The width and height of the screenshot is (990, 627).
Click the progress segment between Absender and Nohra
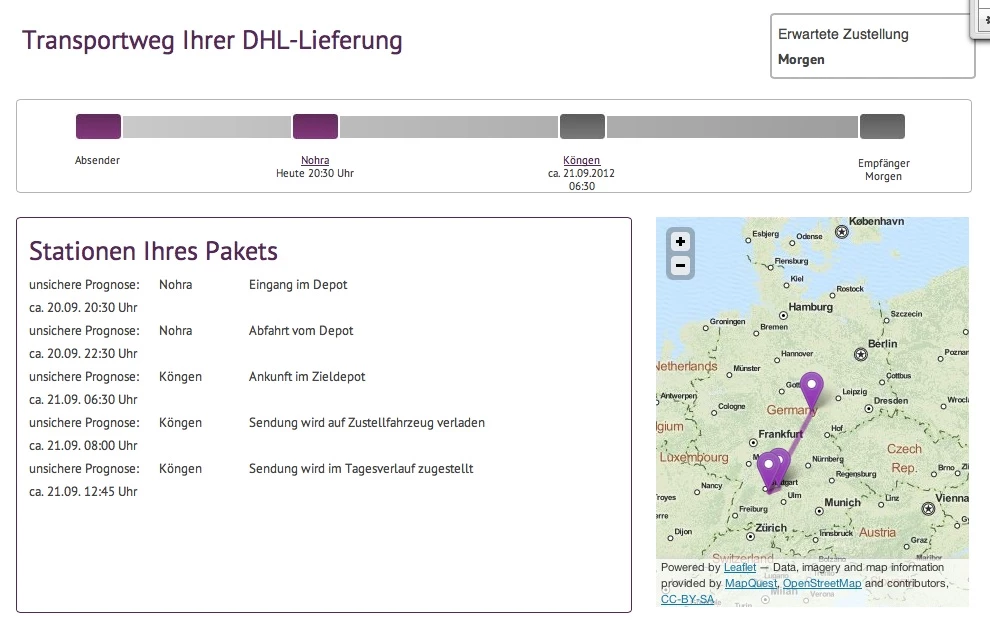click(x=206, y=126)
